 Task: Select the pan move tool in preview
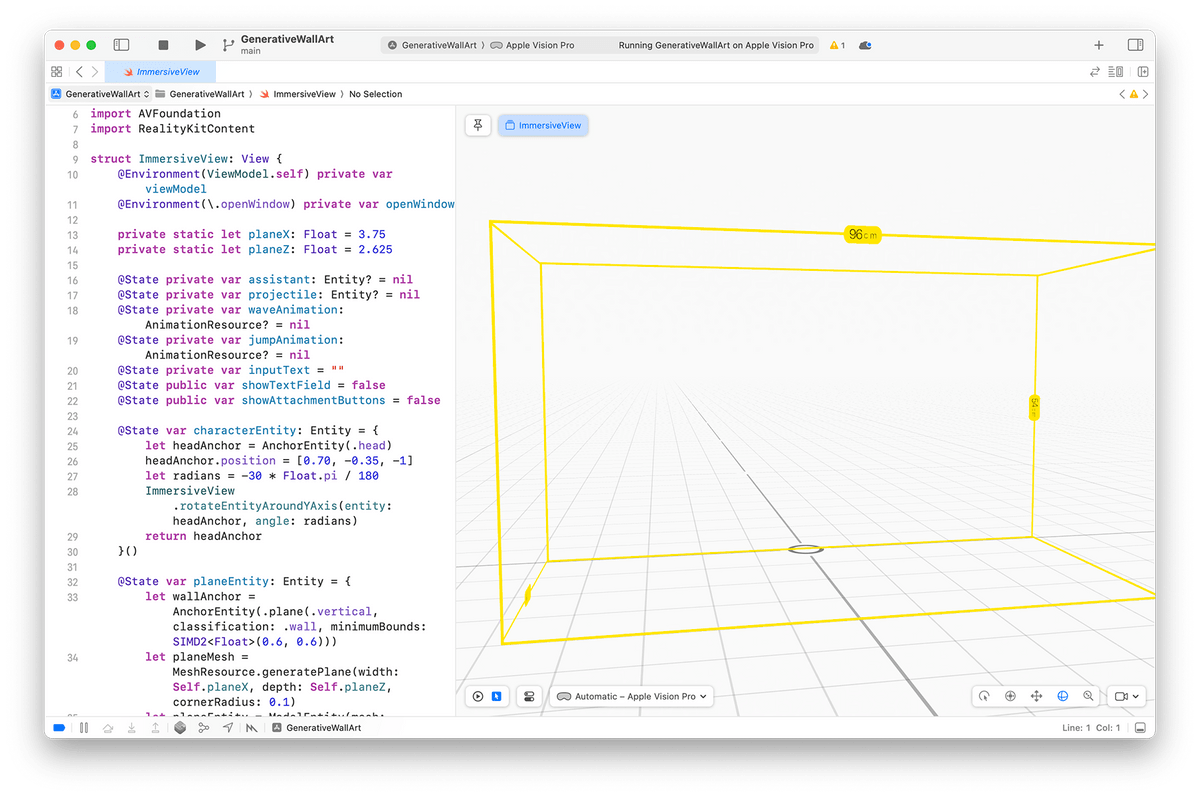click(1036, 696)
